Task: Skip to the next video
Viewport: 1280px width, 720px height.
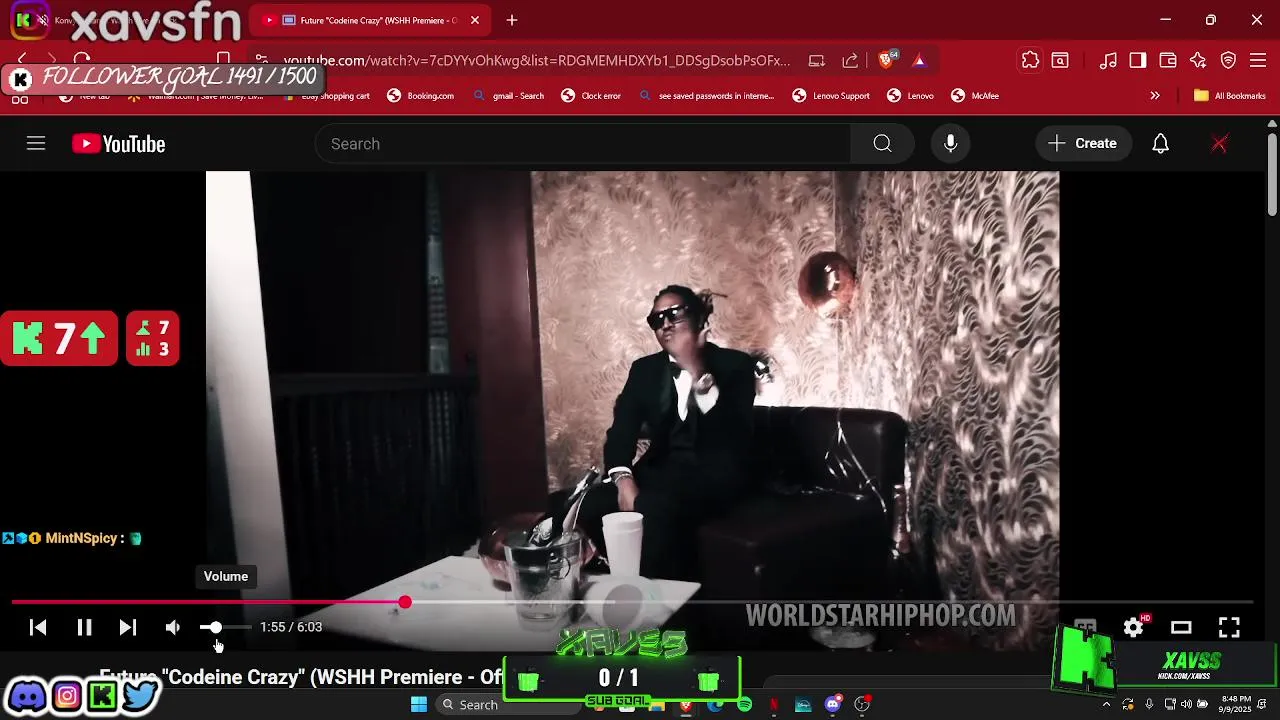Action: [128, 627]
